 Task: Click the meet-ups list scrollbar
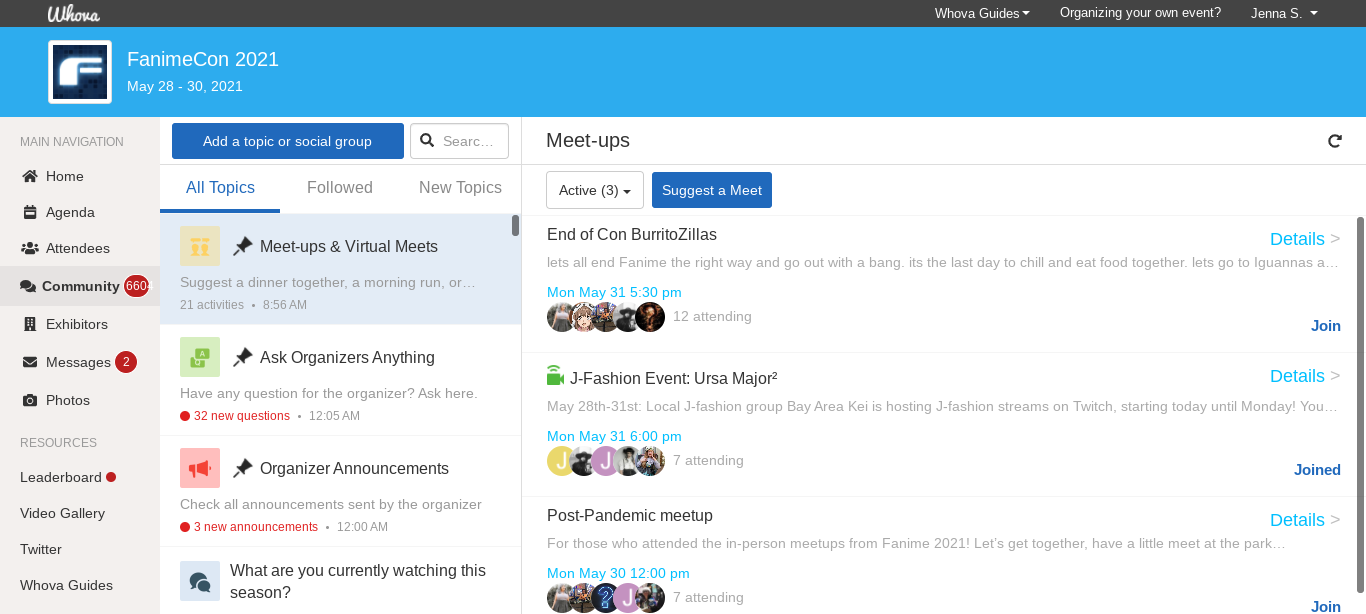(x=1360, y=405)
